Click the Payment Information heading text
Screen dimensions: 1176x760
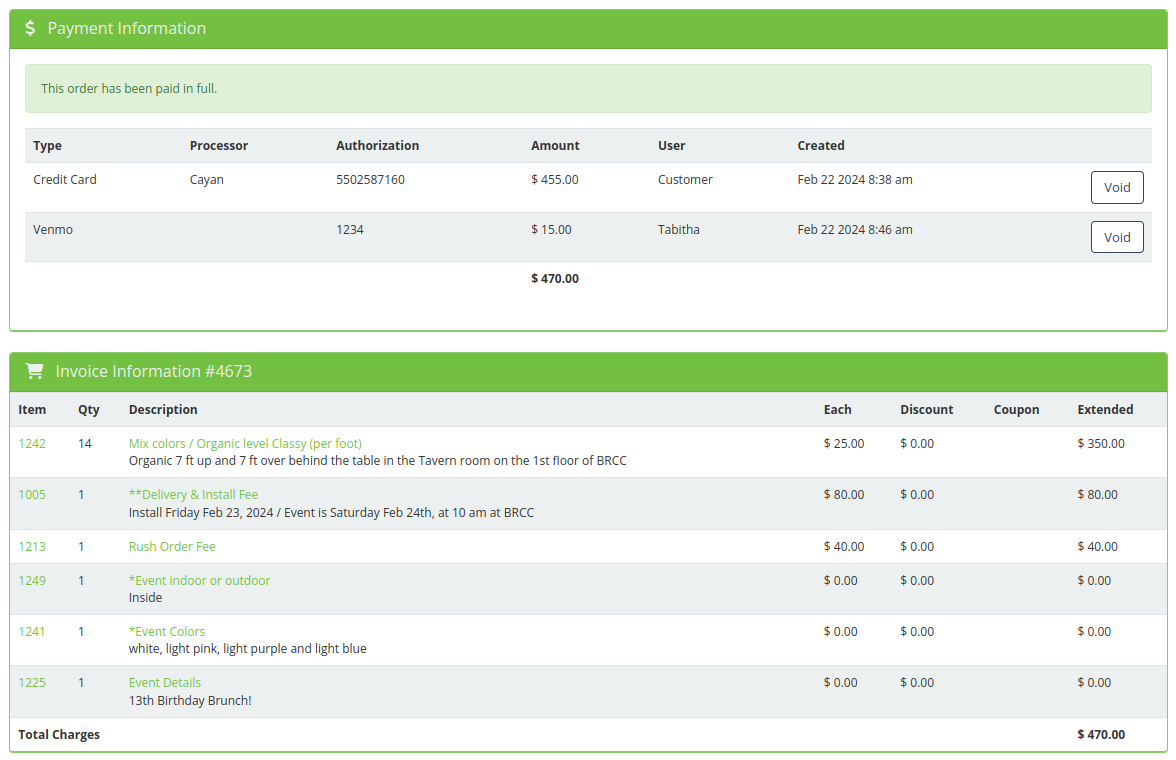127,29
